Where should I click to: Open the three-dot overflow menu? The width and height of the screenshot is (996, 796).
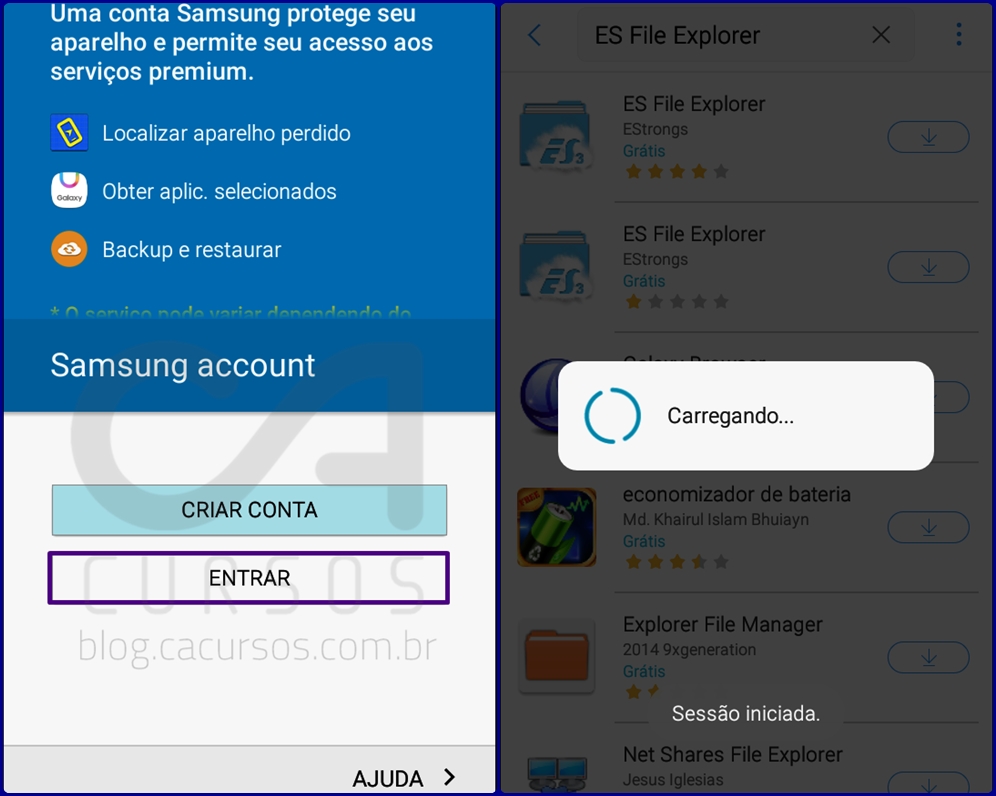(959, 35)
